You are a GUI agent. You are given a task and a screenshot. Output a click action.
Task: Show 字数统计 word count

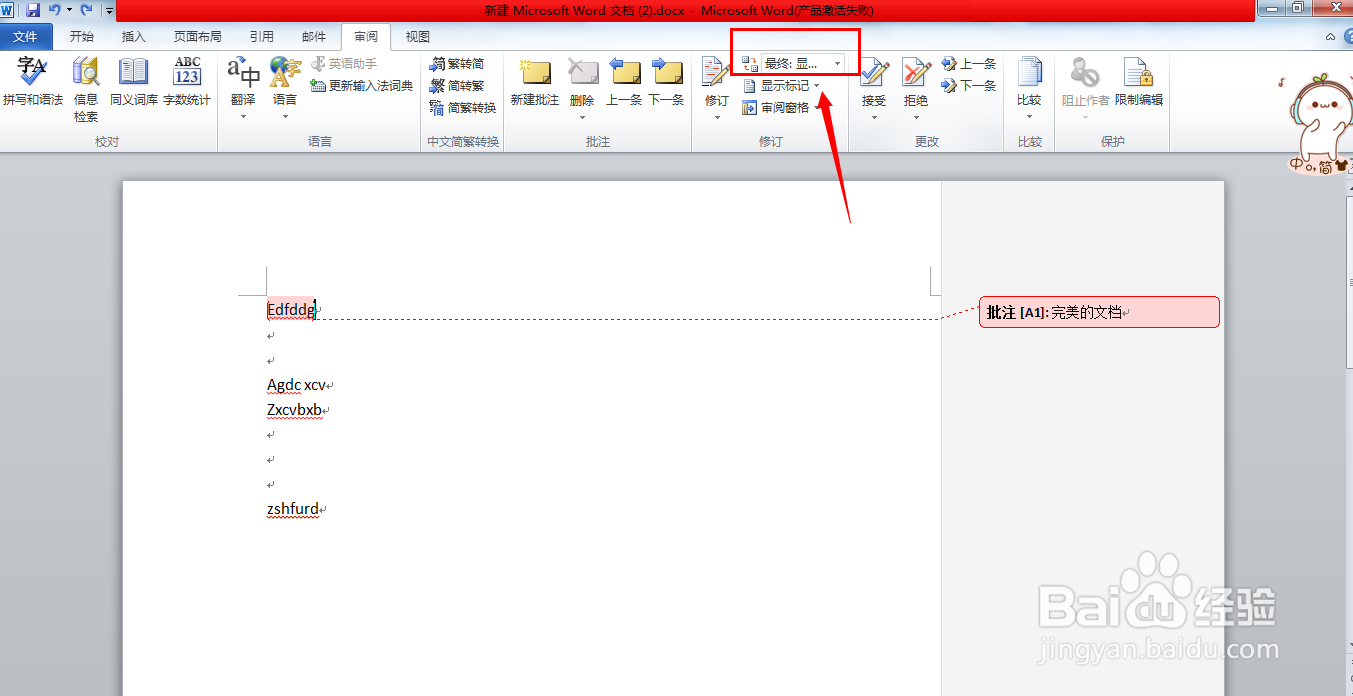(187, 82)
